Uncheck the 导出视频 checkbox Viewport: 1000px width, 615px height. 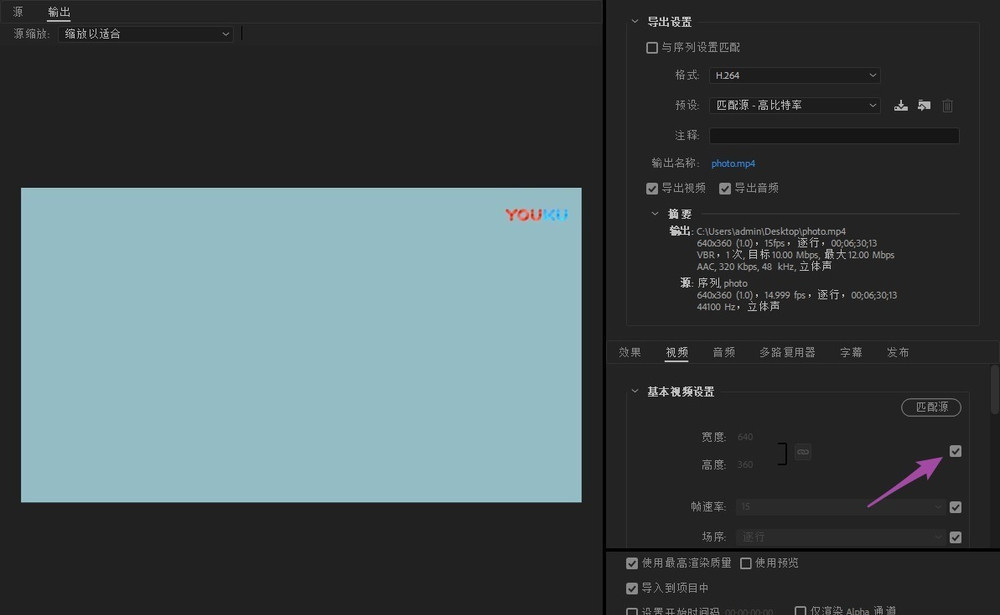(x=652, y=188)
